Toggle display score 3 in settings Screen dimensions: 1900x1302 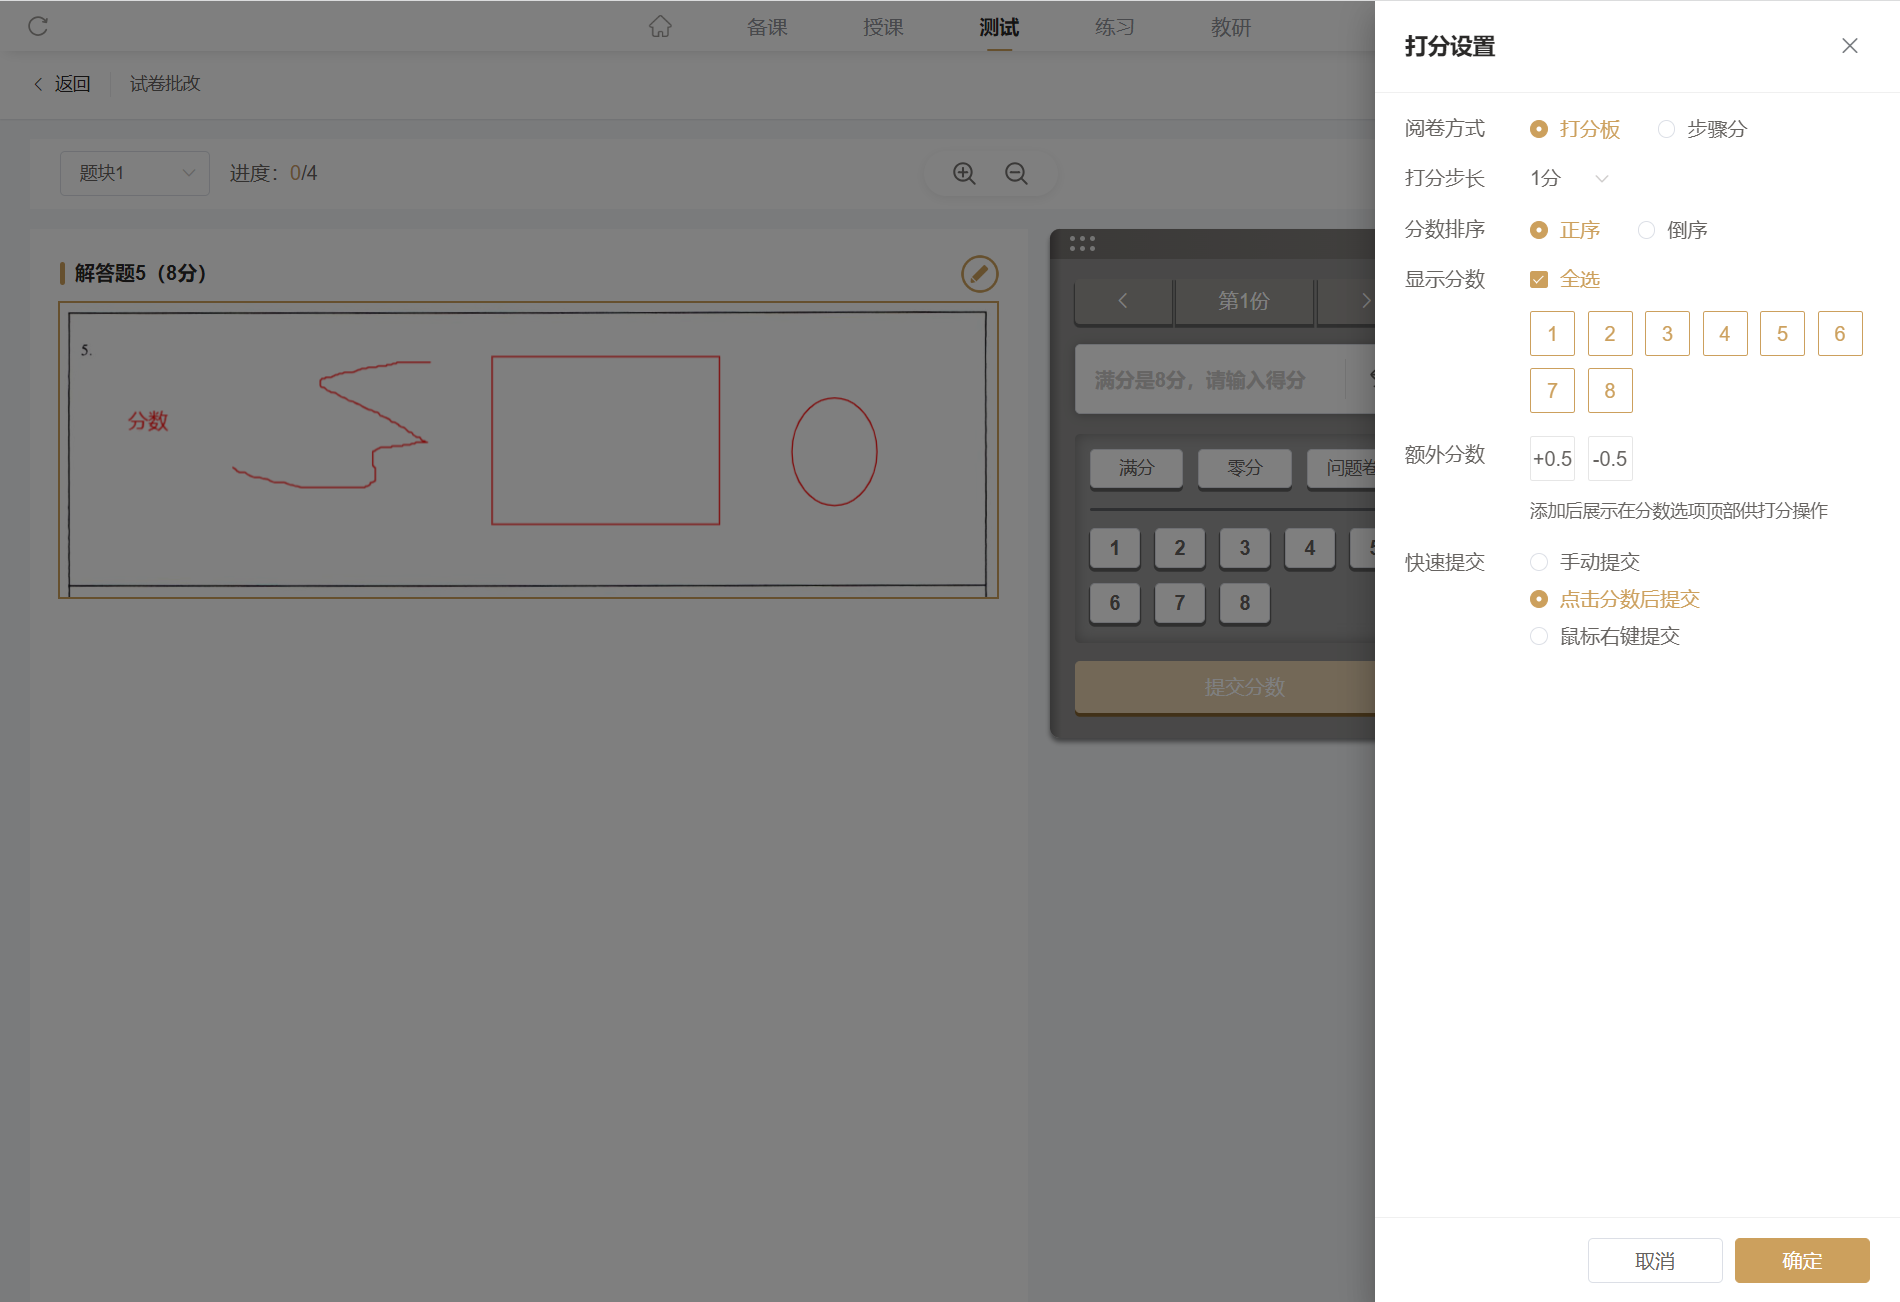[x=1667, y=334]
